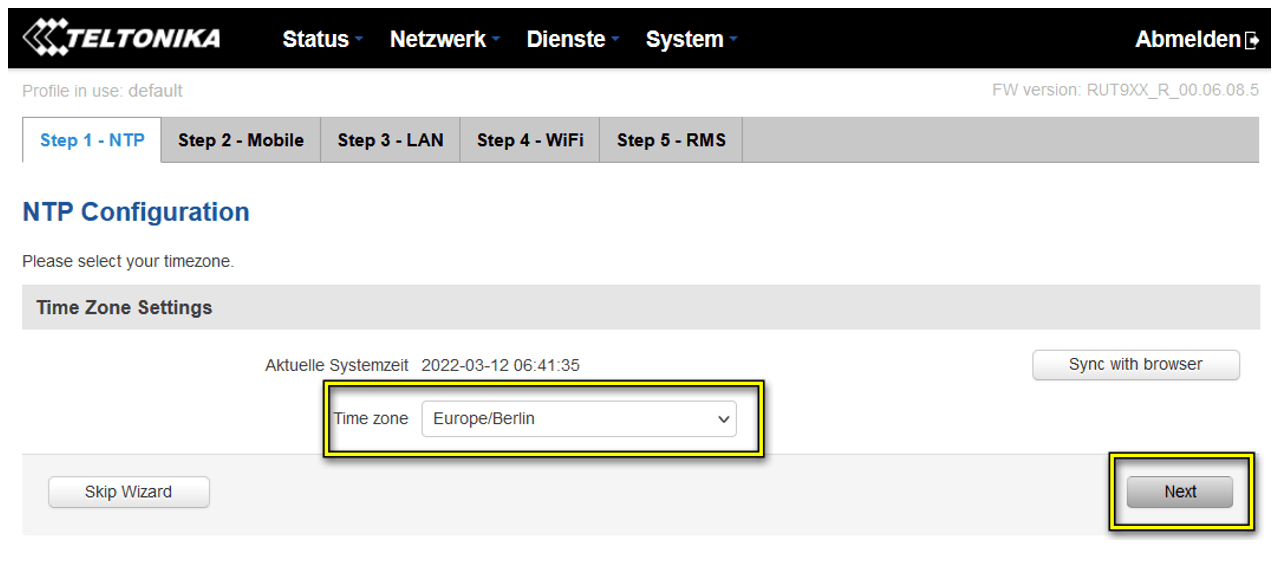This screenshot has height=565, width=1278.
Task: Click the Skip Wizard button
Action: pyautogui.click(x=129, y=492)
